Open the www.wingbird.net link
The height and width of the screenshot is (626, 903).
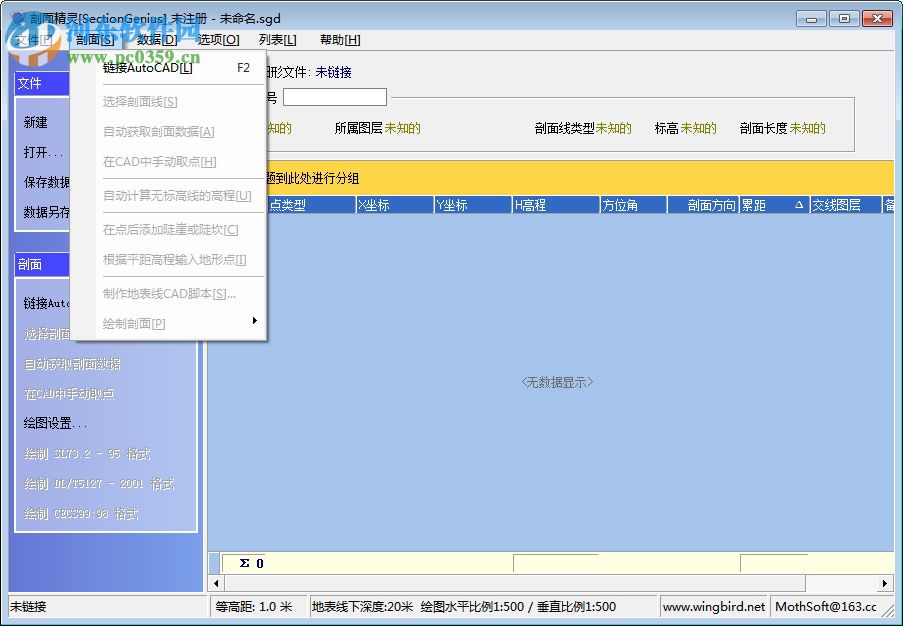[713, 606]
